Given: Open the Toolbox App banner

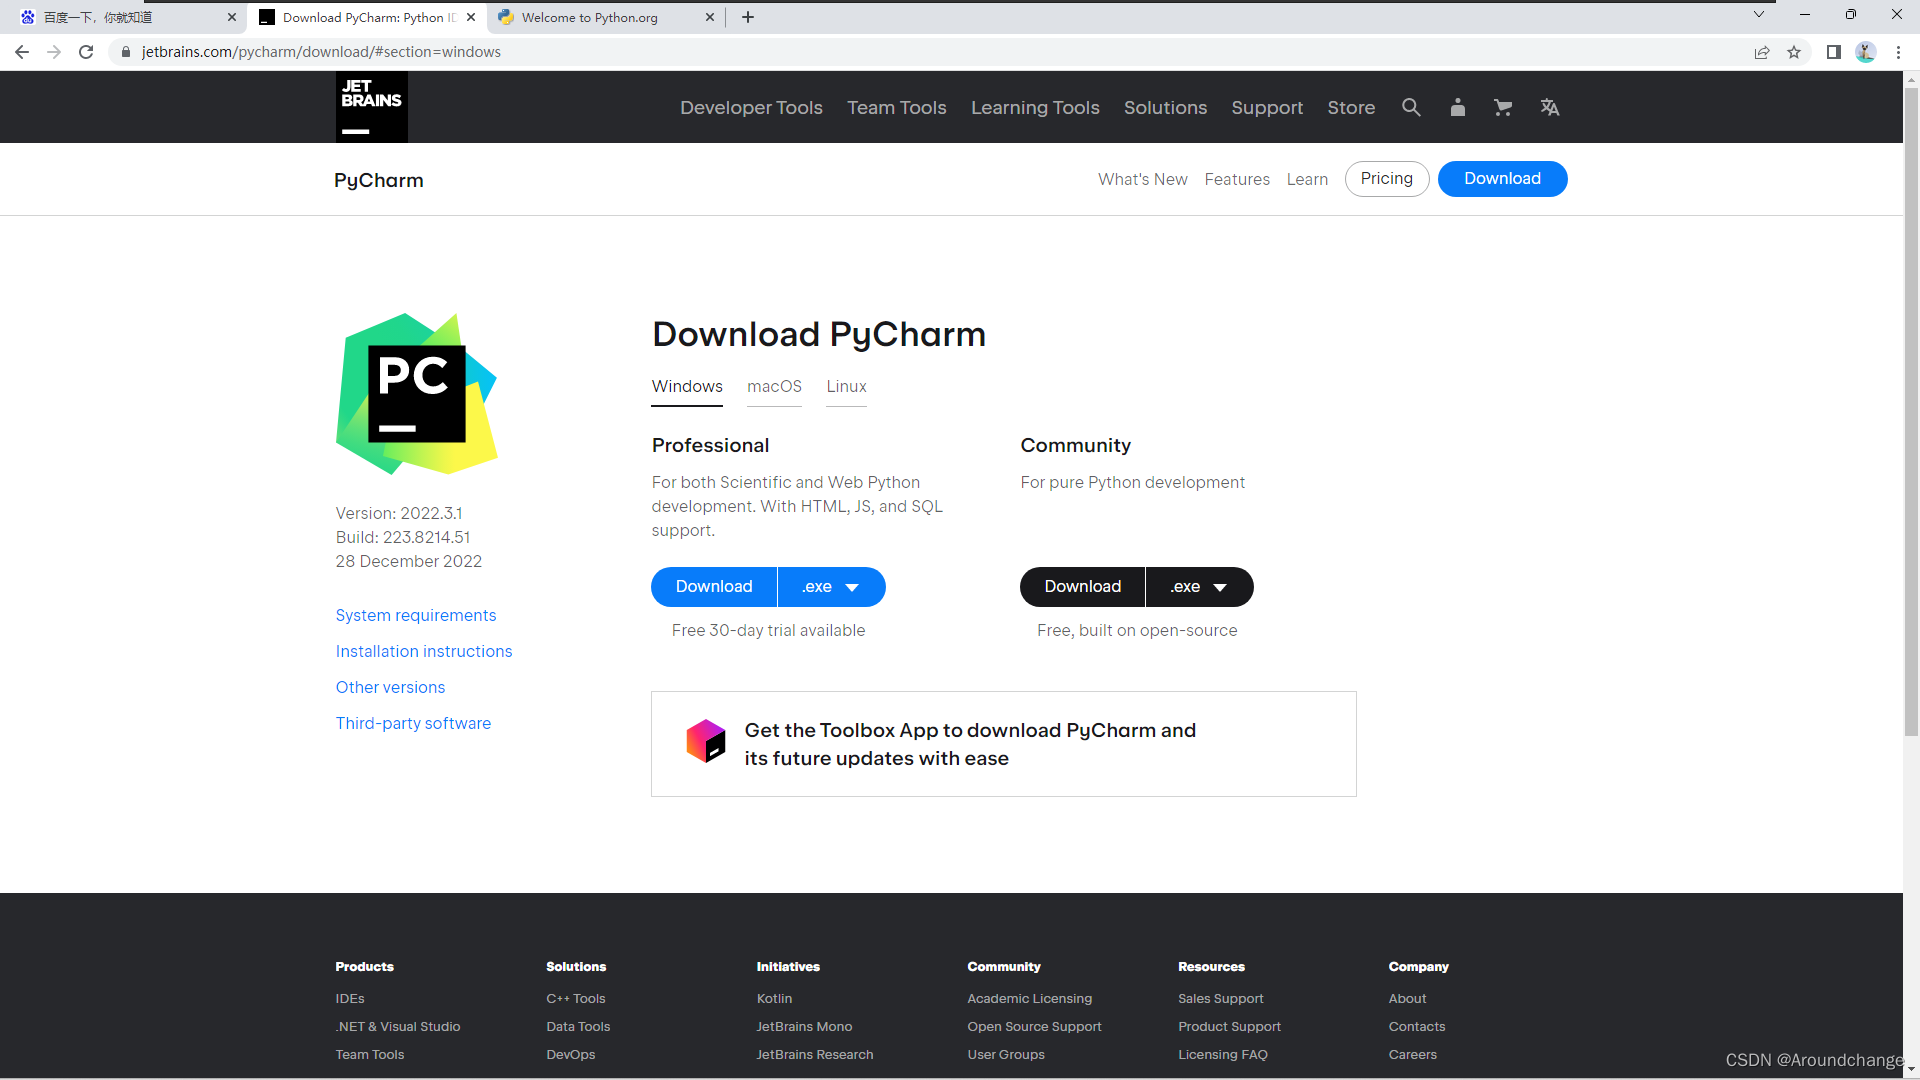Looking at the screenshot, I should tap(1004, 744).
